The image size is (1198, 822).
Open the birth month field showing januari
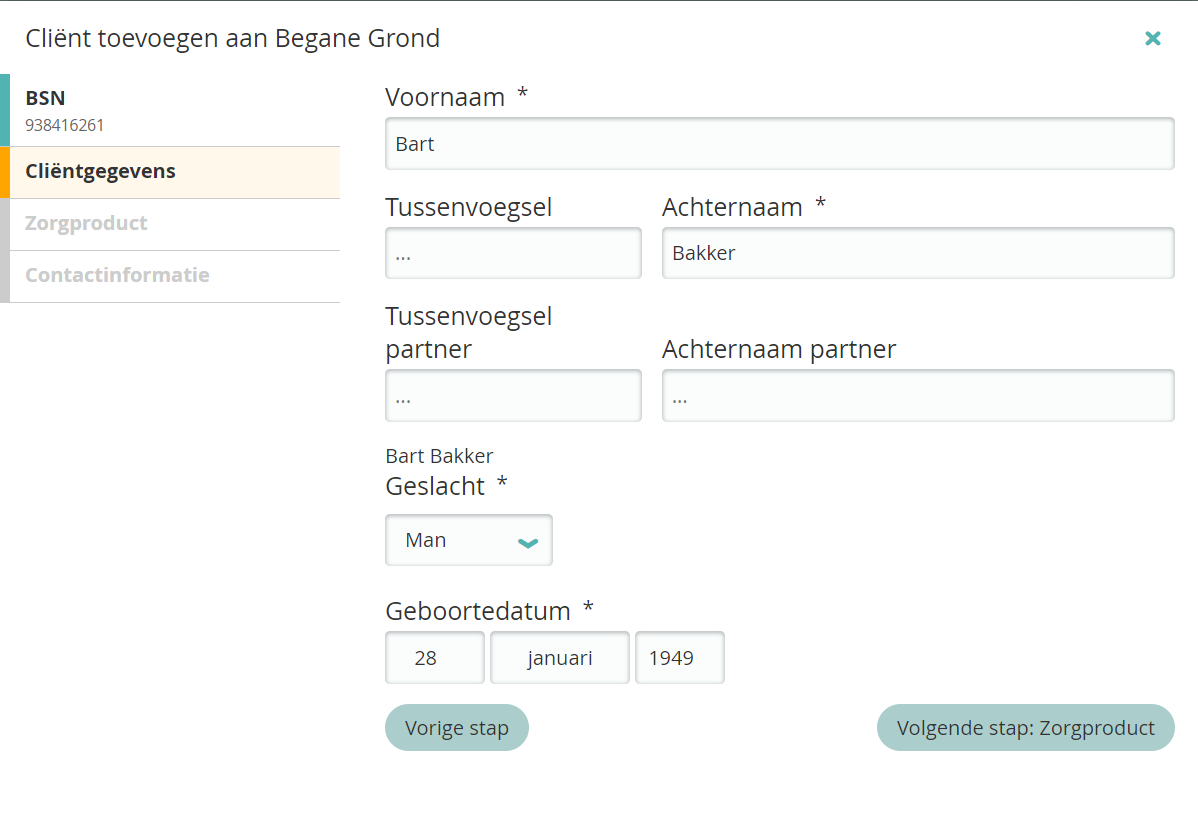click(x=559, y=658)
